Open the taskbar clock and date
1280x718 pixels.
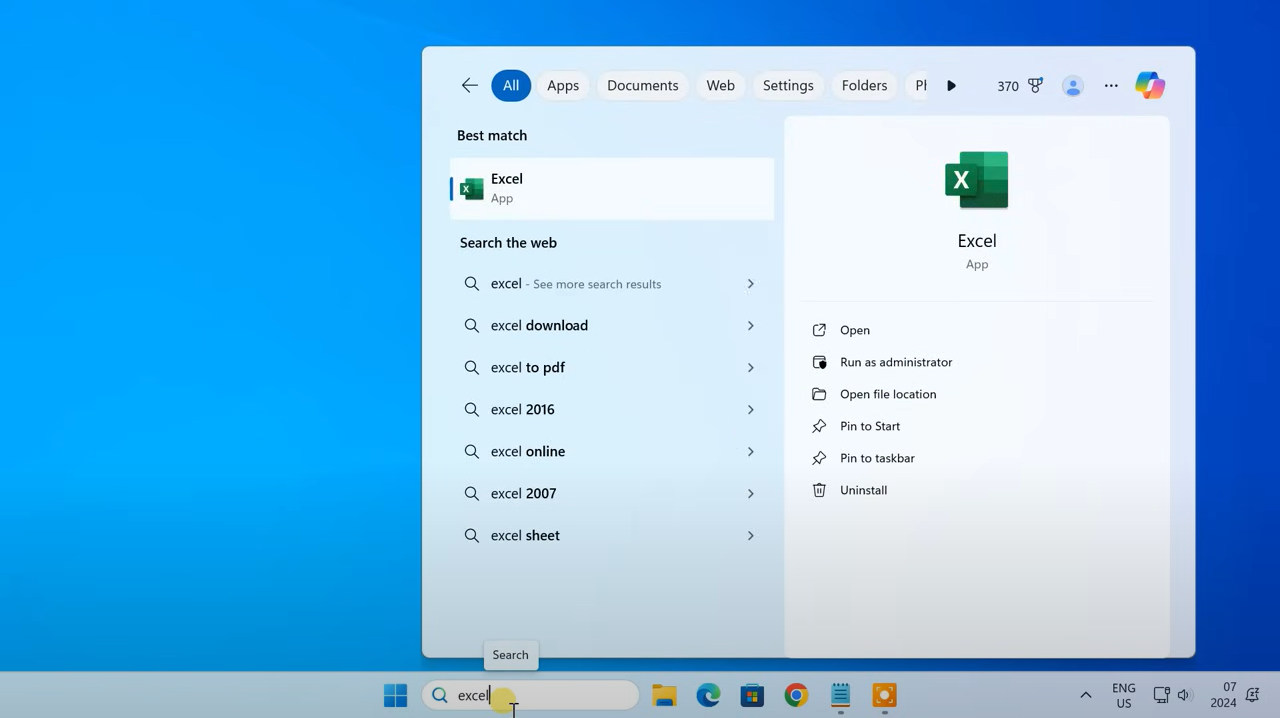click(x=1223, y=696)
